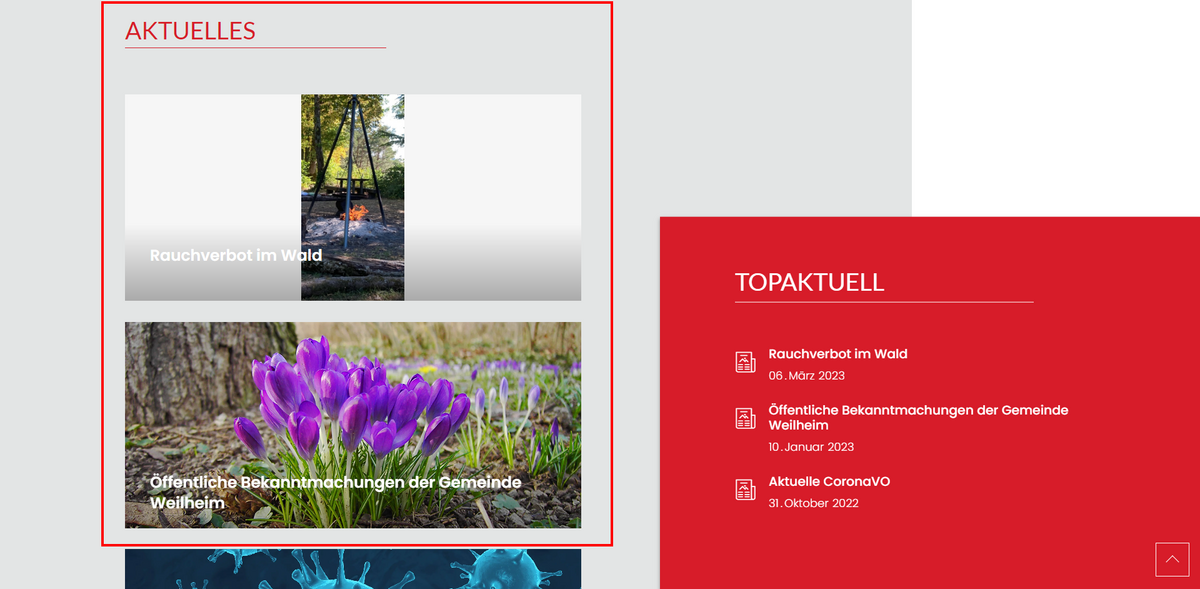Click the date 31. Oktober 2022
Viewport: 1200px width, 589px height.
coord(813,503)
